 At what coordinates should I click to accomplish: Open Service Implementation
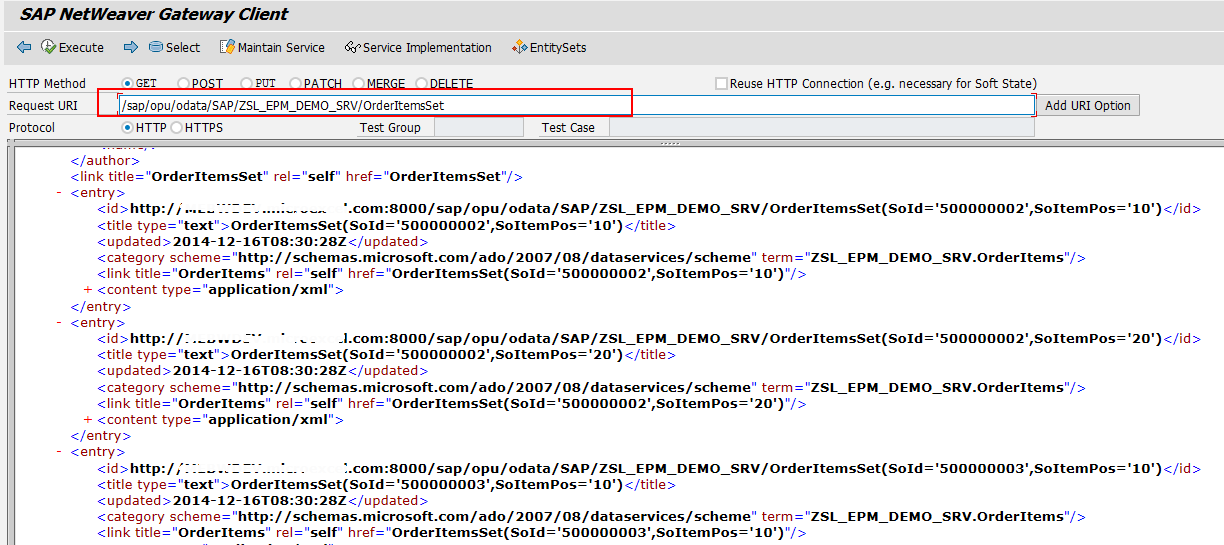418,47
